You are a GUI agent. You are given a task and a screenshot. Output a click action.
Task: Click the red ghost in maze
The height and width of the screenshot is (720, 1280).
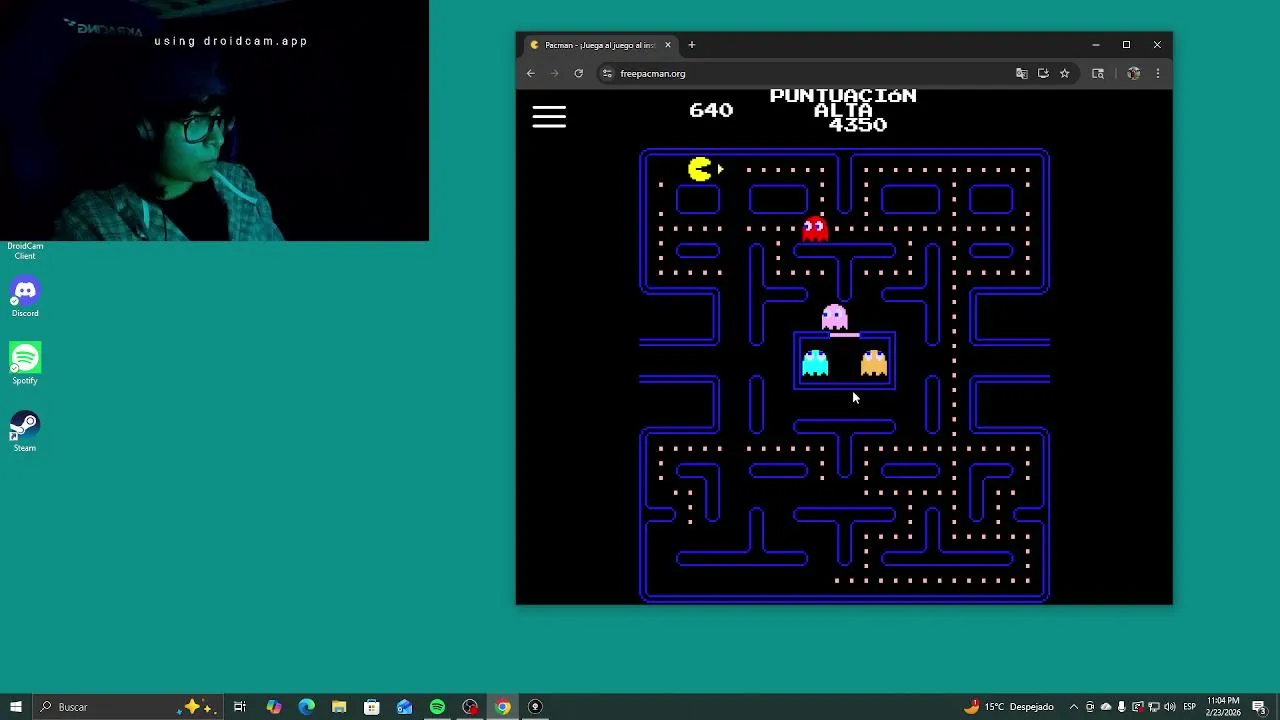click(815, 229)
